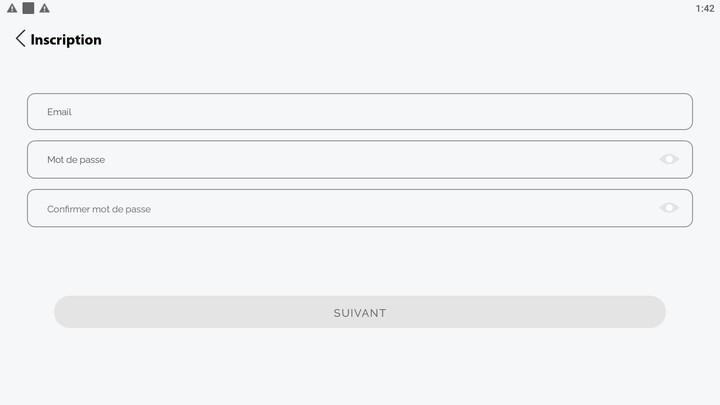Return to previous screen via back chevron
Viewport: 720px width, 405px height.
20,39
